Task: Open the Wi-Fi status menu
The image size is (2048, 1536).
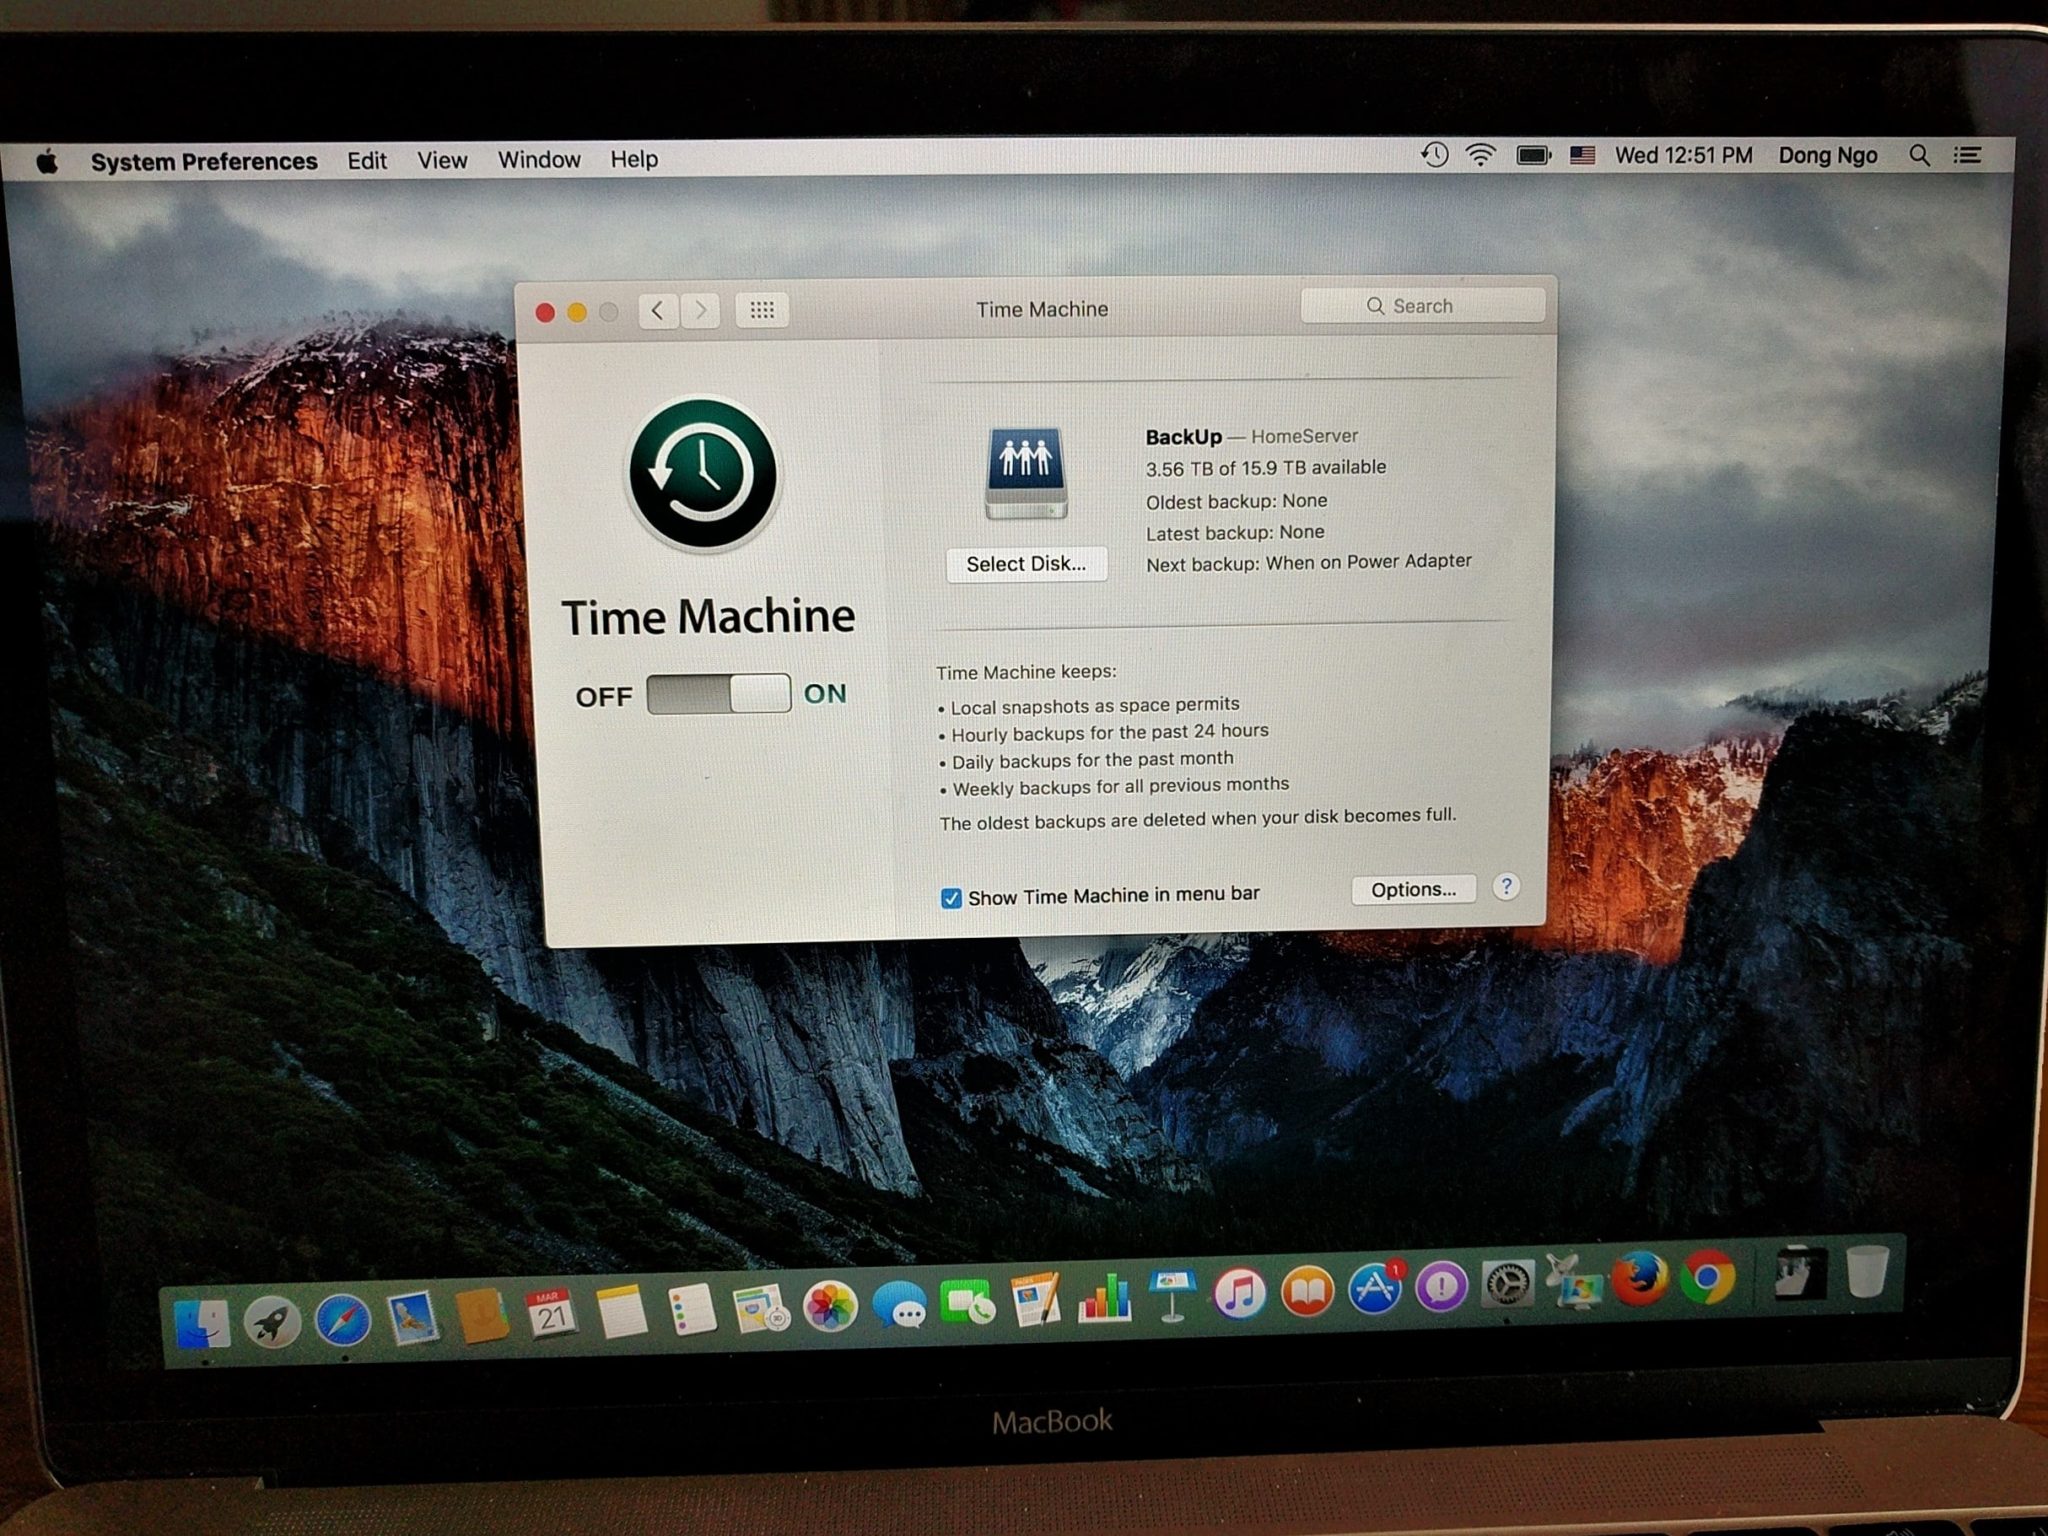Action: pyautogui.click(x=1481, y=155)
